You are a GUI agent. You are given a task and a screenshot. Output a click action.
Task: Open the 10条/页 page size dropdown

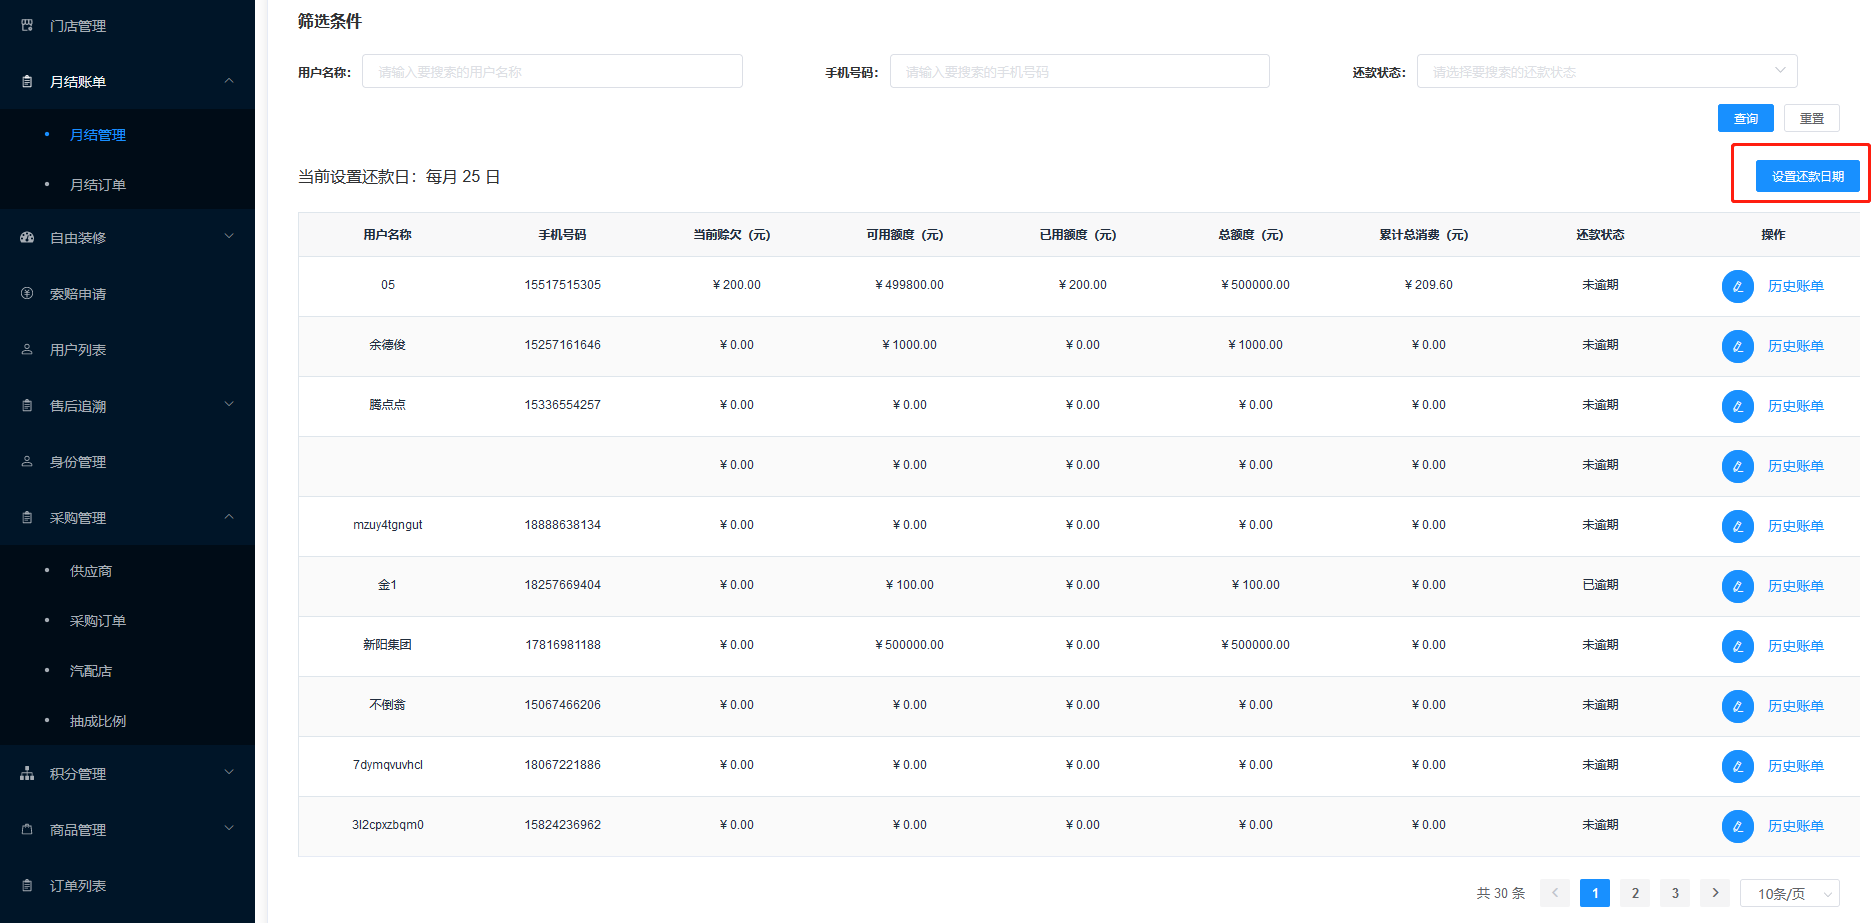(x=1790, y=893)
